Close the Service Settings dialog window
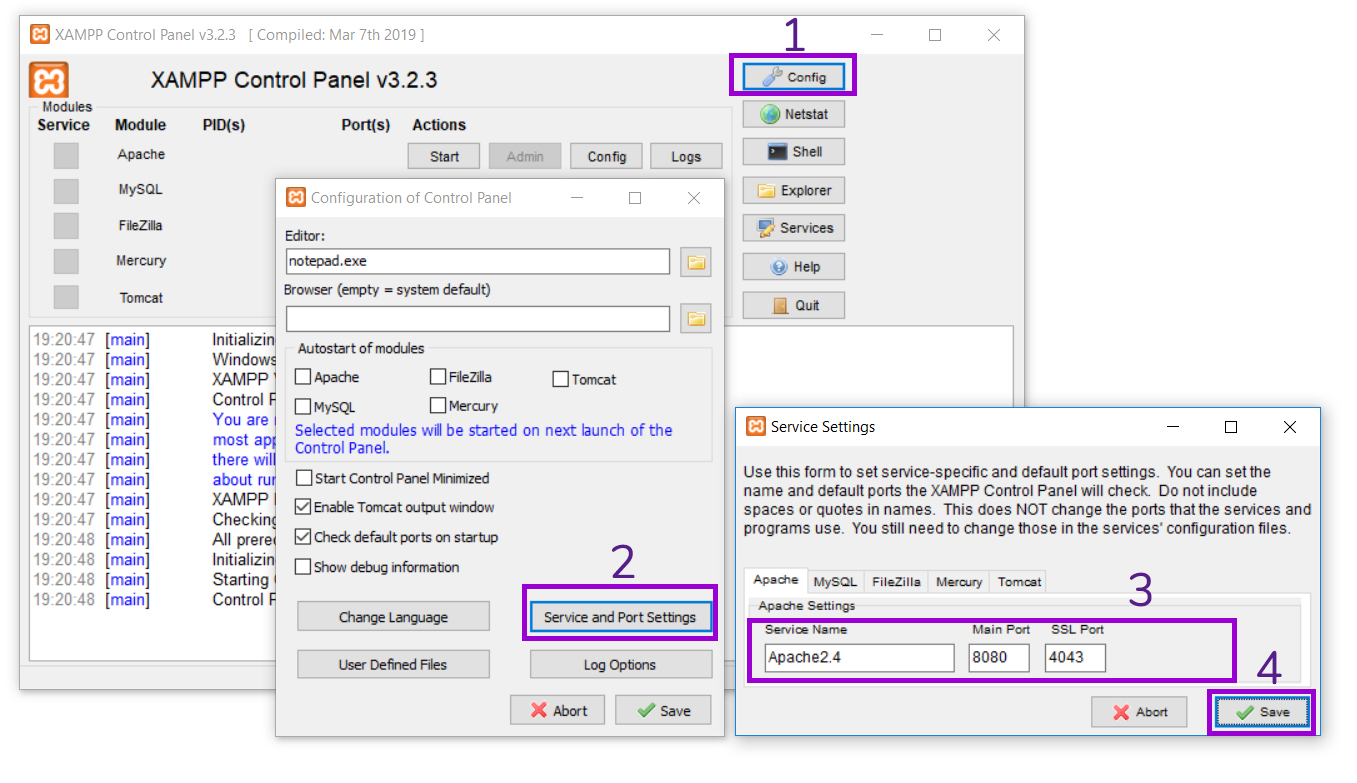 [x=1289, y=427]
